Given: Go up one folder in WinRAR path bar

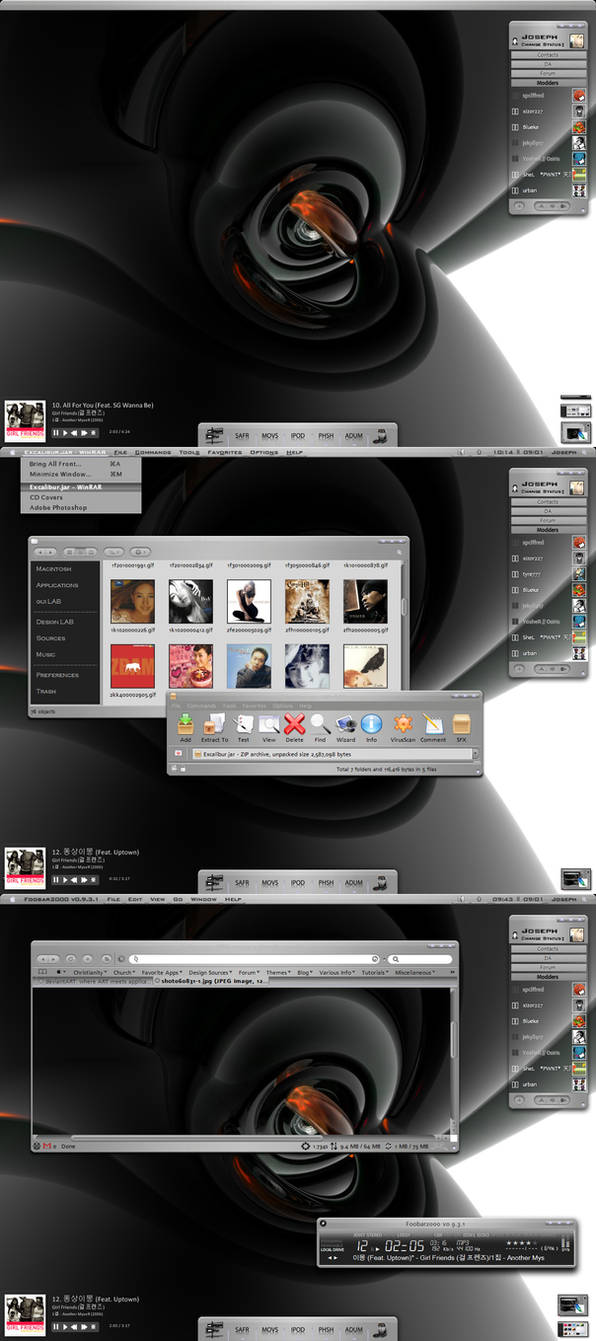Looking at the screenshot, I should (178, 754).
